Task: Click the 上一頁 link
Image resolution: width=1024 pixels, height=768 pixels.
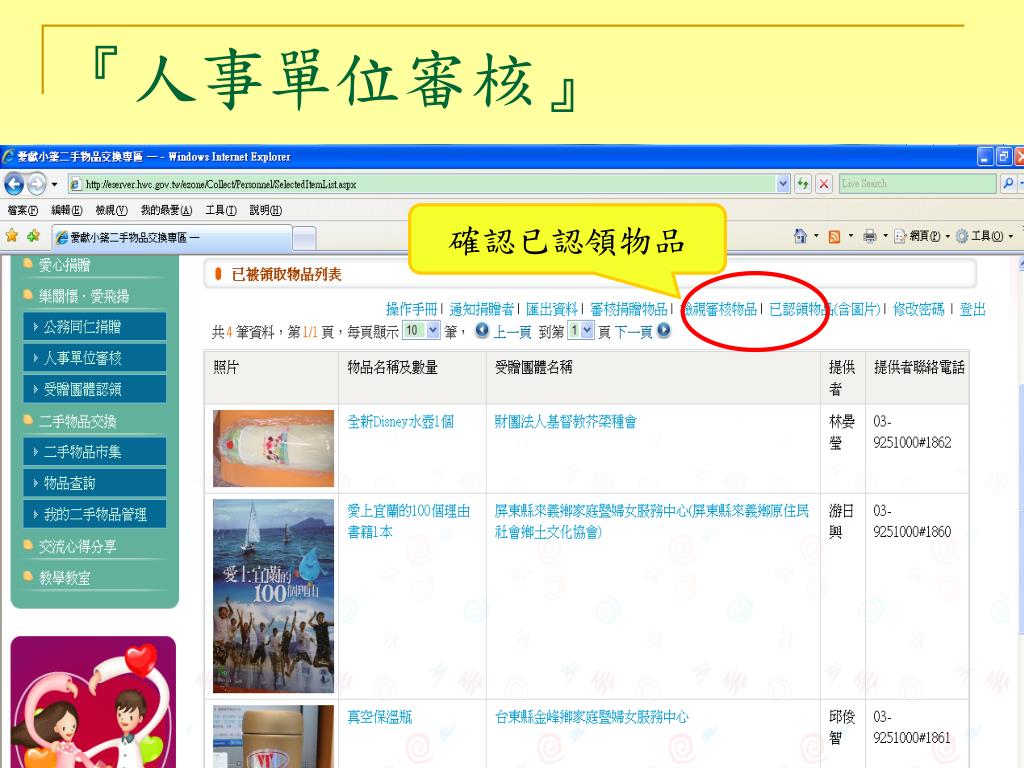Action: [513, 332]
